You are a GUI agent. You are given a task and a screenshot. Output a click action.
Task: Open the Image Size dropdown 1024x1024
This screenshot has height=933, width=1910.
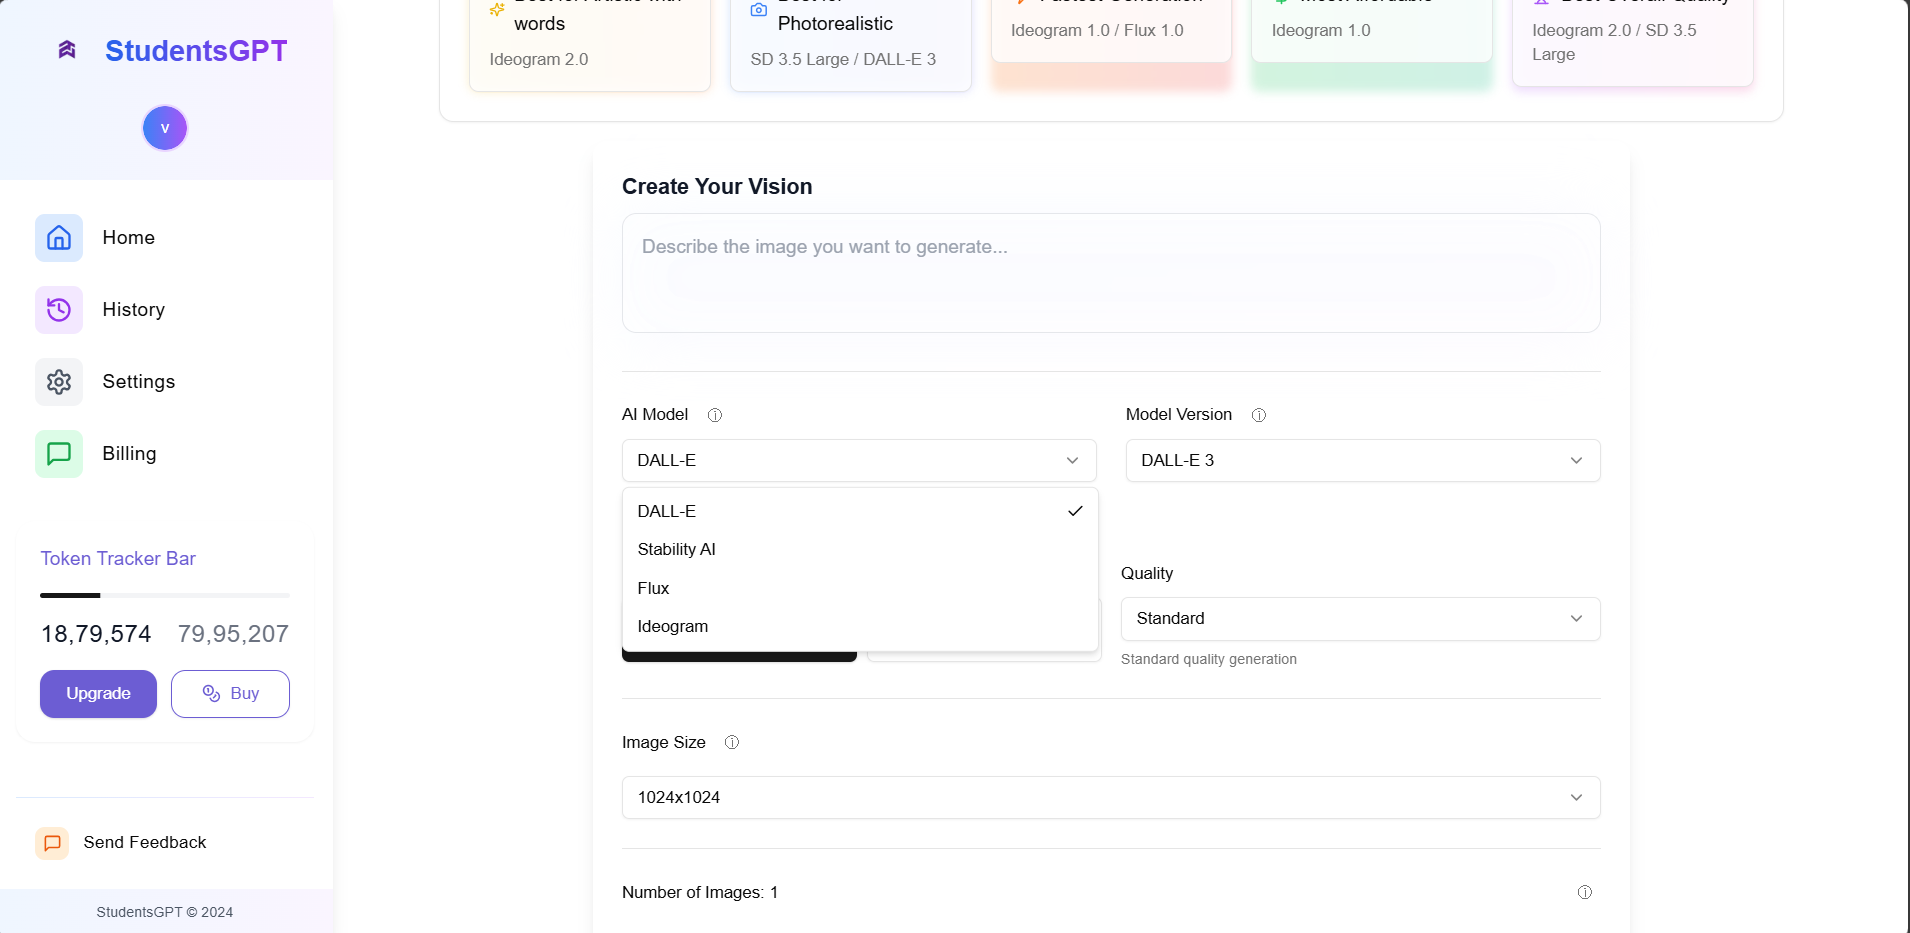[x=1111, y=798]
